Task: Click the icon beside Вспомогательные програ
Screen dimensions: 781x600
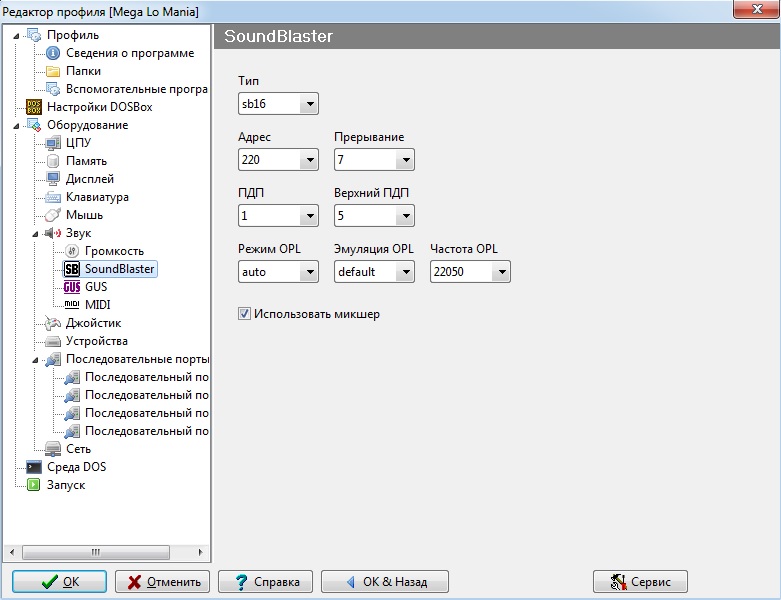Action: (x=53, y=89)
